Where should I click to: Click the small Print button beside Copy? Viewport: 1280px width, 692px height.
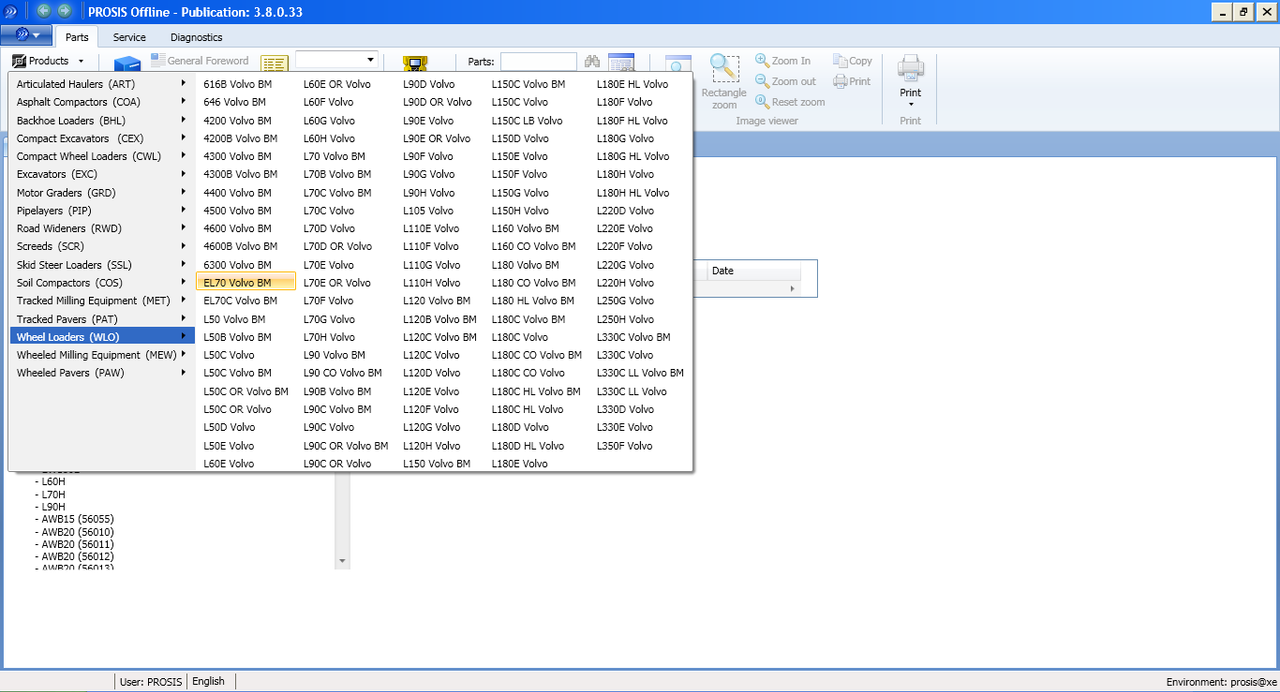[x=852, y=81]
